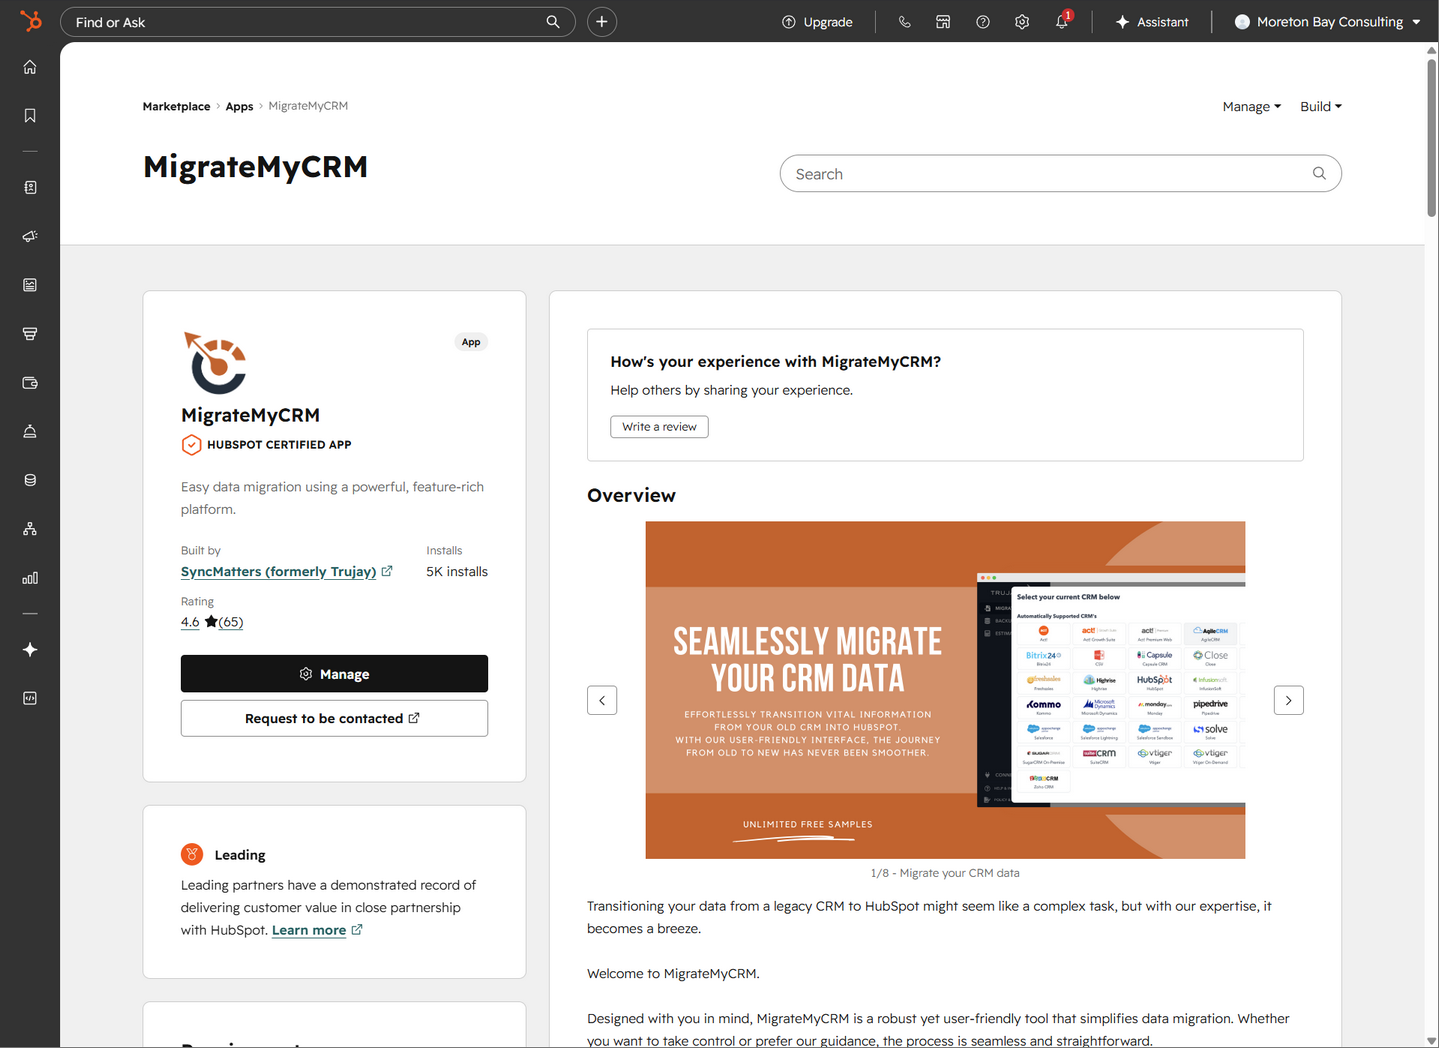Click the 1/8 slide caption
Viewport: 1439px width, 1048px height.
click(945, 873)
